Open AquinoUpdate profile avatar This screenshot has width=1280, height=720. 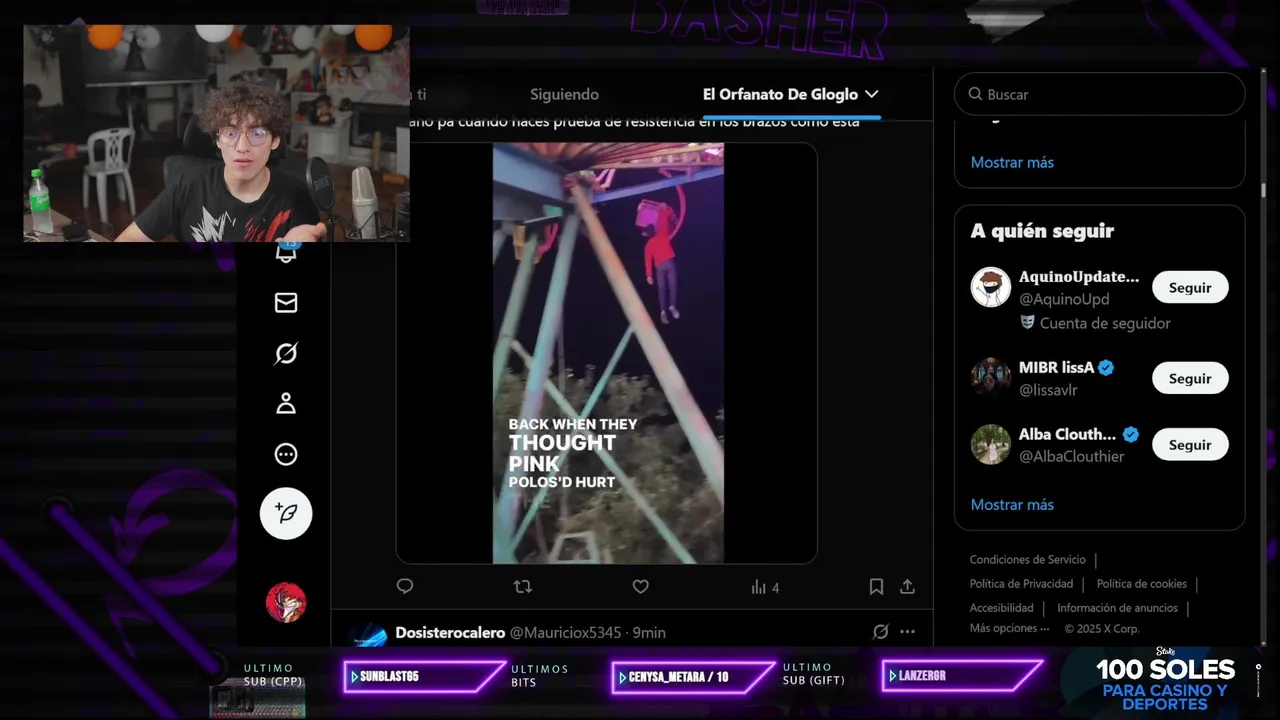pyautogui.click(x=991, y=287)
